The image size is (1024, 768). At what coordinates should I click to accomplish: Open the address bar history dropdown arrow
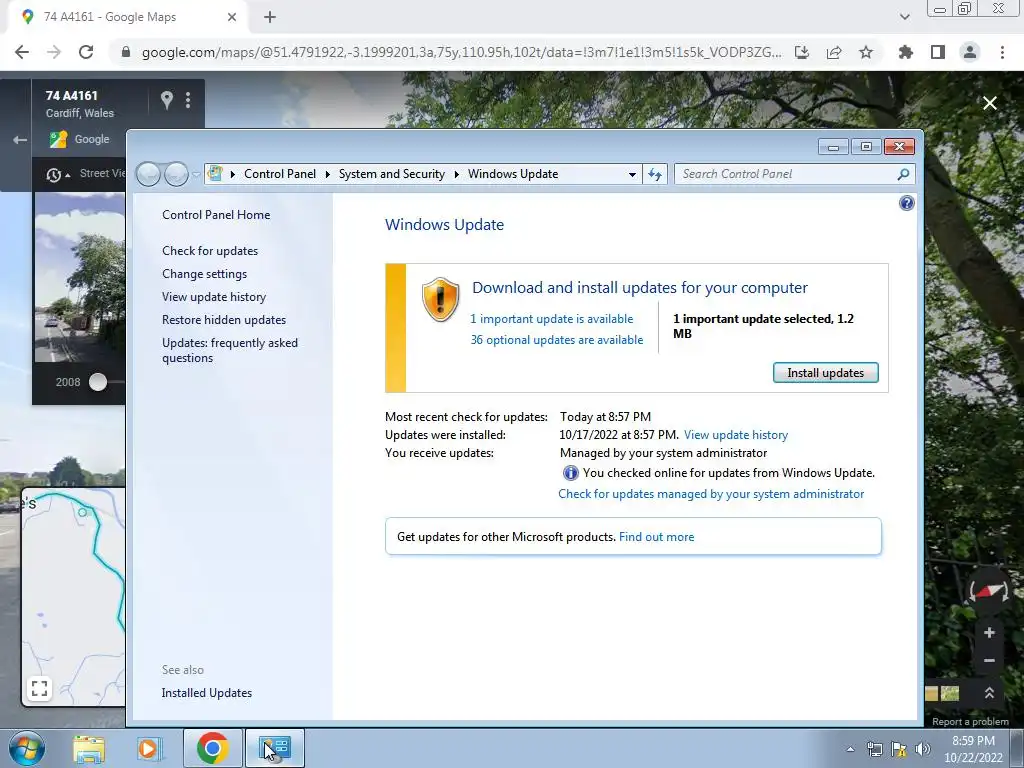(632, 174)
